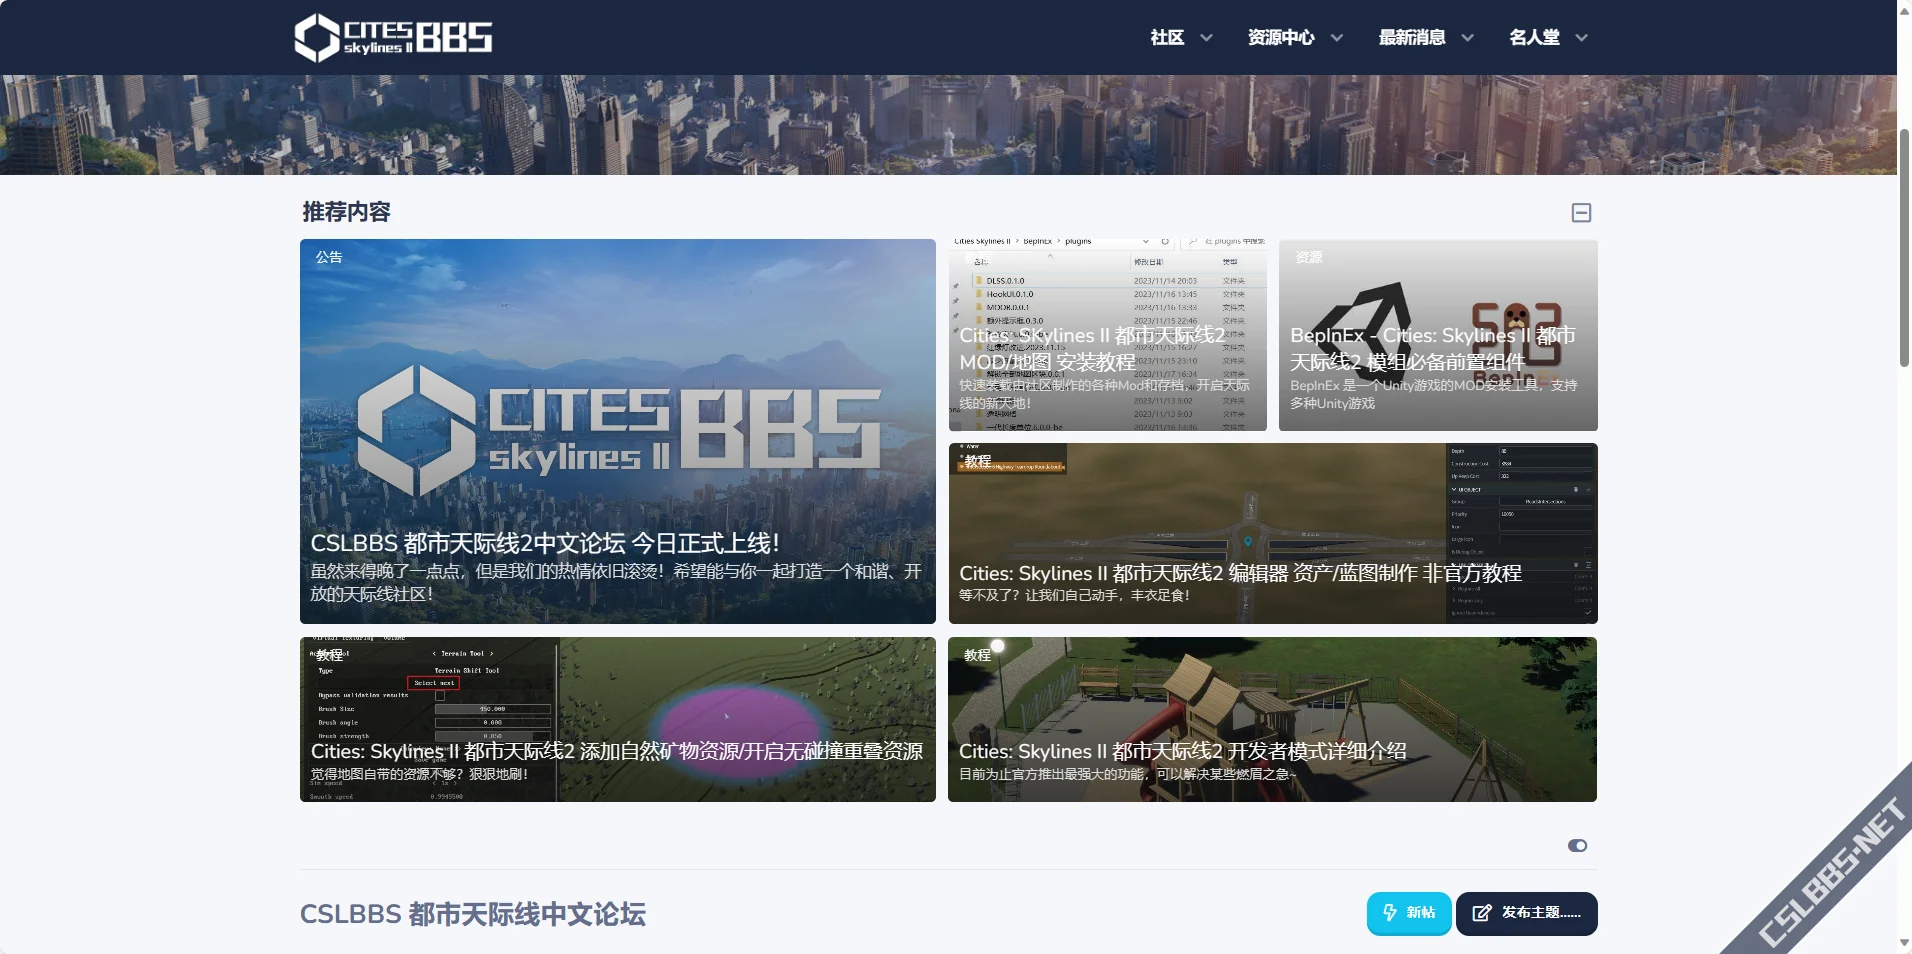Click the page vertical scrollbar thumb
The height and width of the screenshot is (954, 1912).
pos(1904,247)
